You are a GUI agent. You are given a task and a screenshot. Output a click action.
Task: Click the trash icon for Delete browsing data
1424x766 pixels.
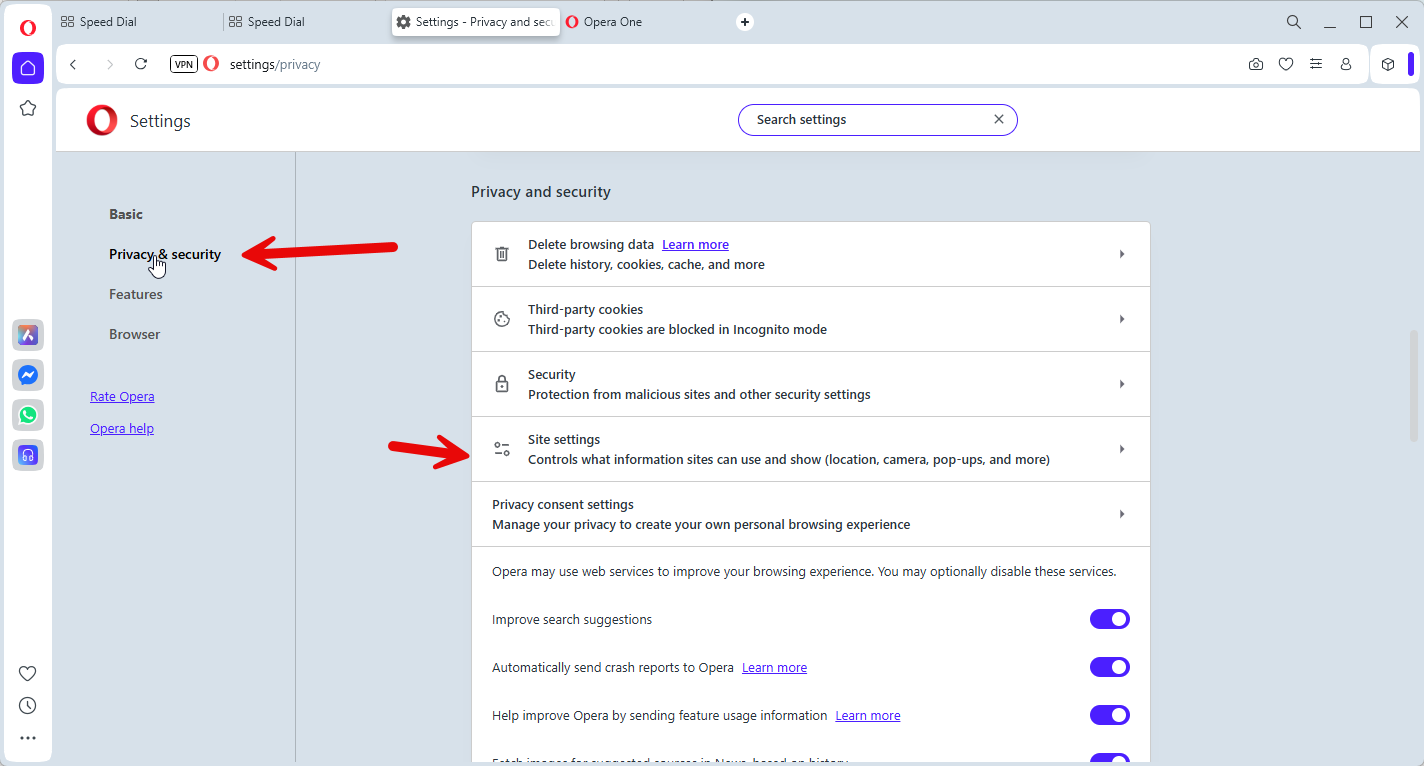tap(502, 254)
